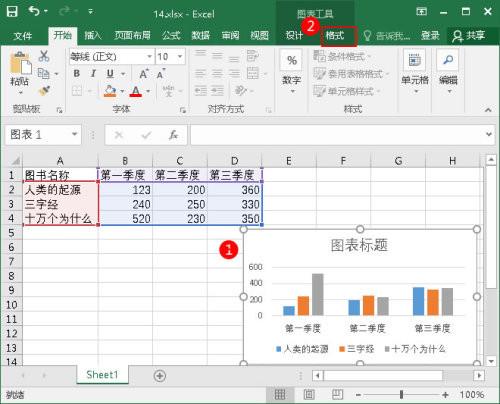Image resolution: width=500 pixels, height=404 pixels.
Task: Click the Undo arrow icon
Action: 34,11
